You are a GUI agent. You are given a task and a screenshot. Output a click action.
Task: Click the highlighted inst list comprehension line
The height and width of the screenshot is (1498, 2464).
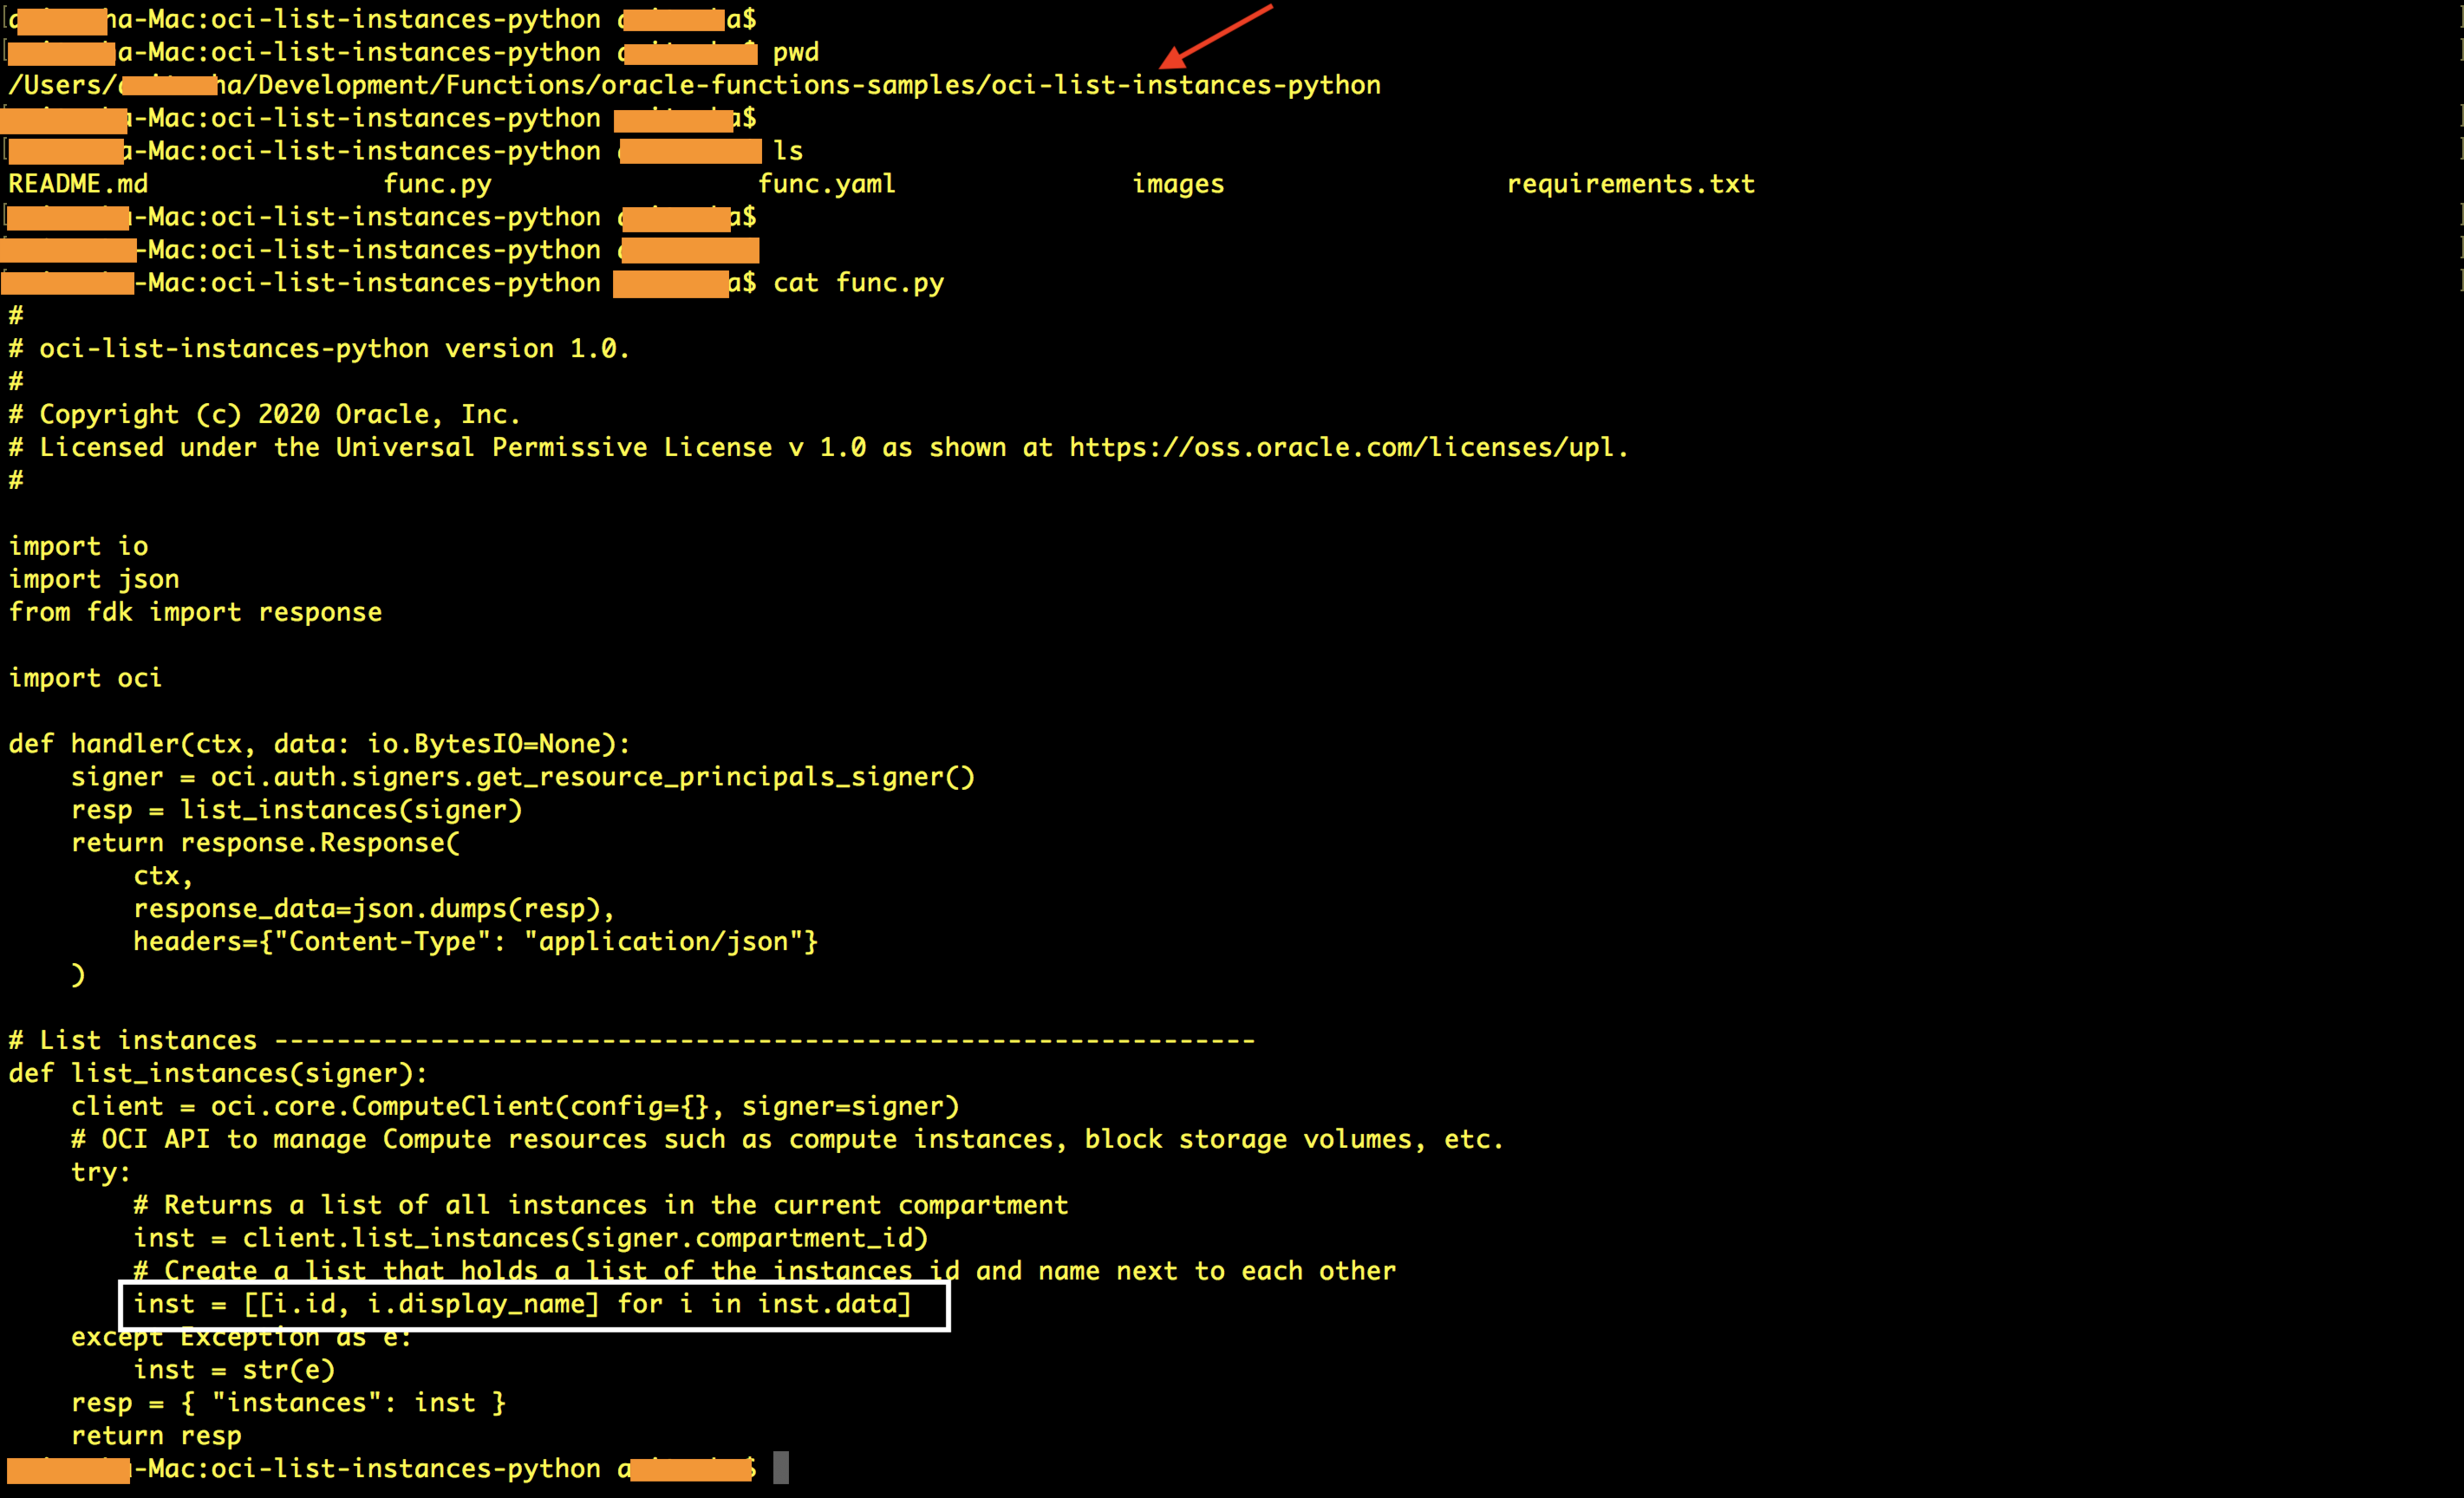click(522, 1304)
